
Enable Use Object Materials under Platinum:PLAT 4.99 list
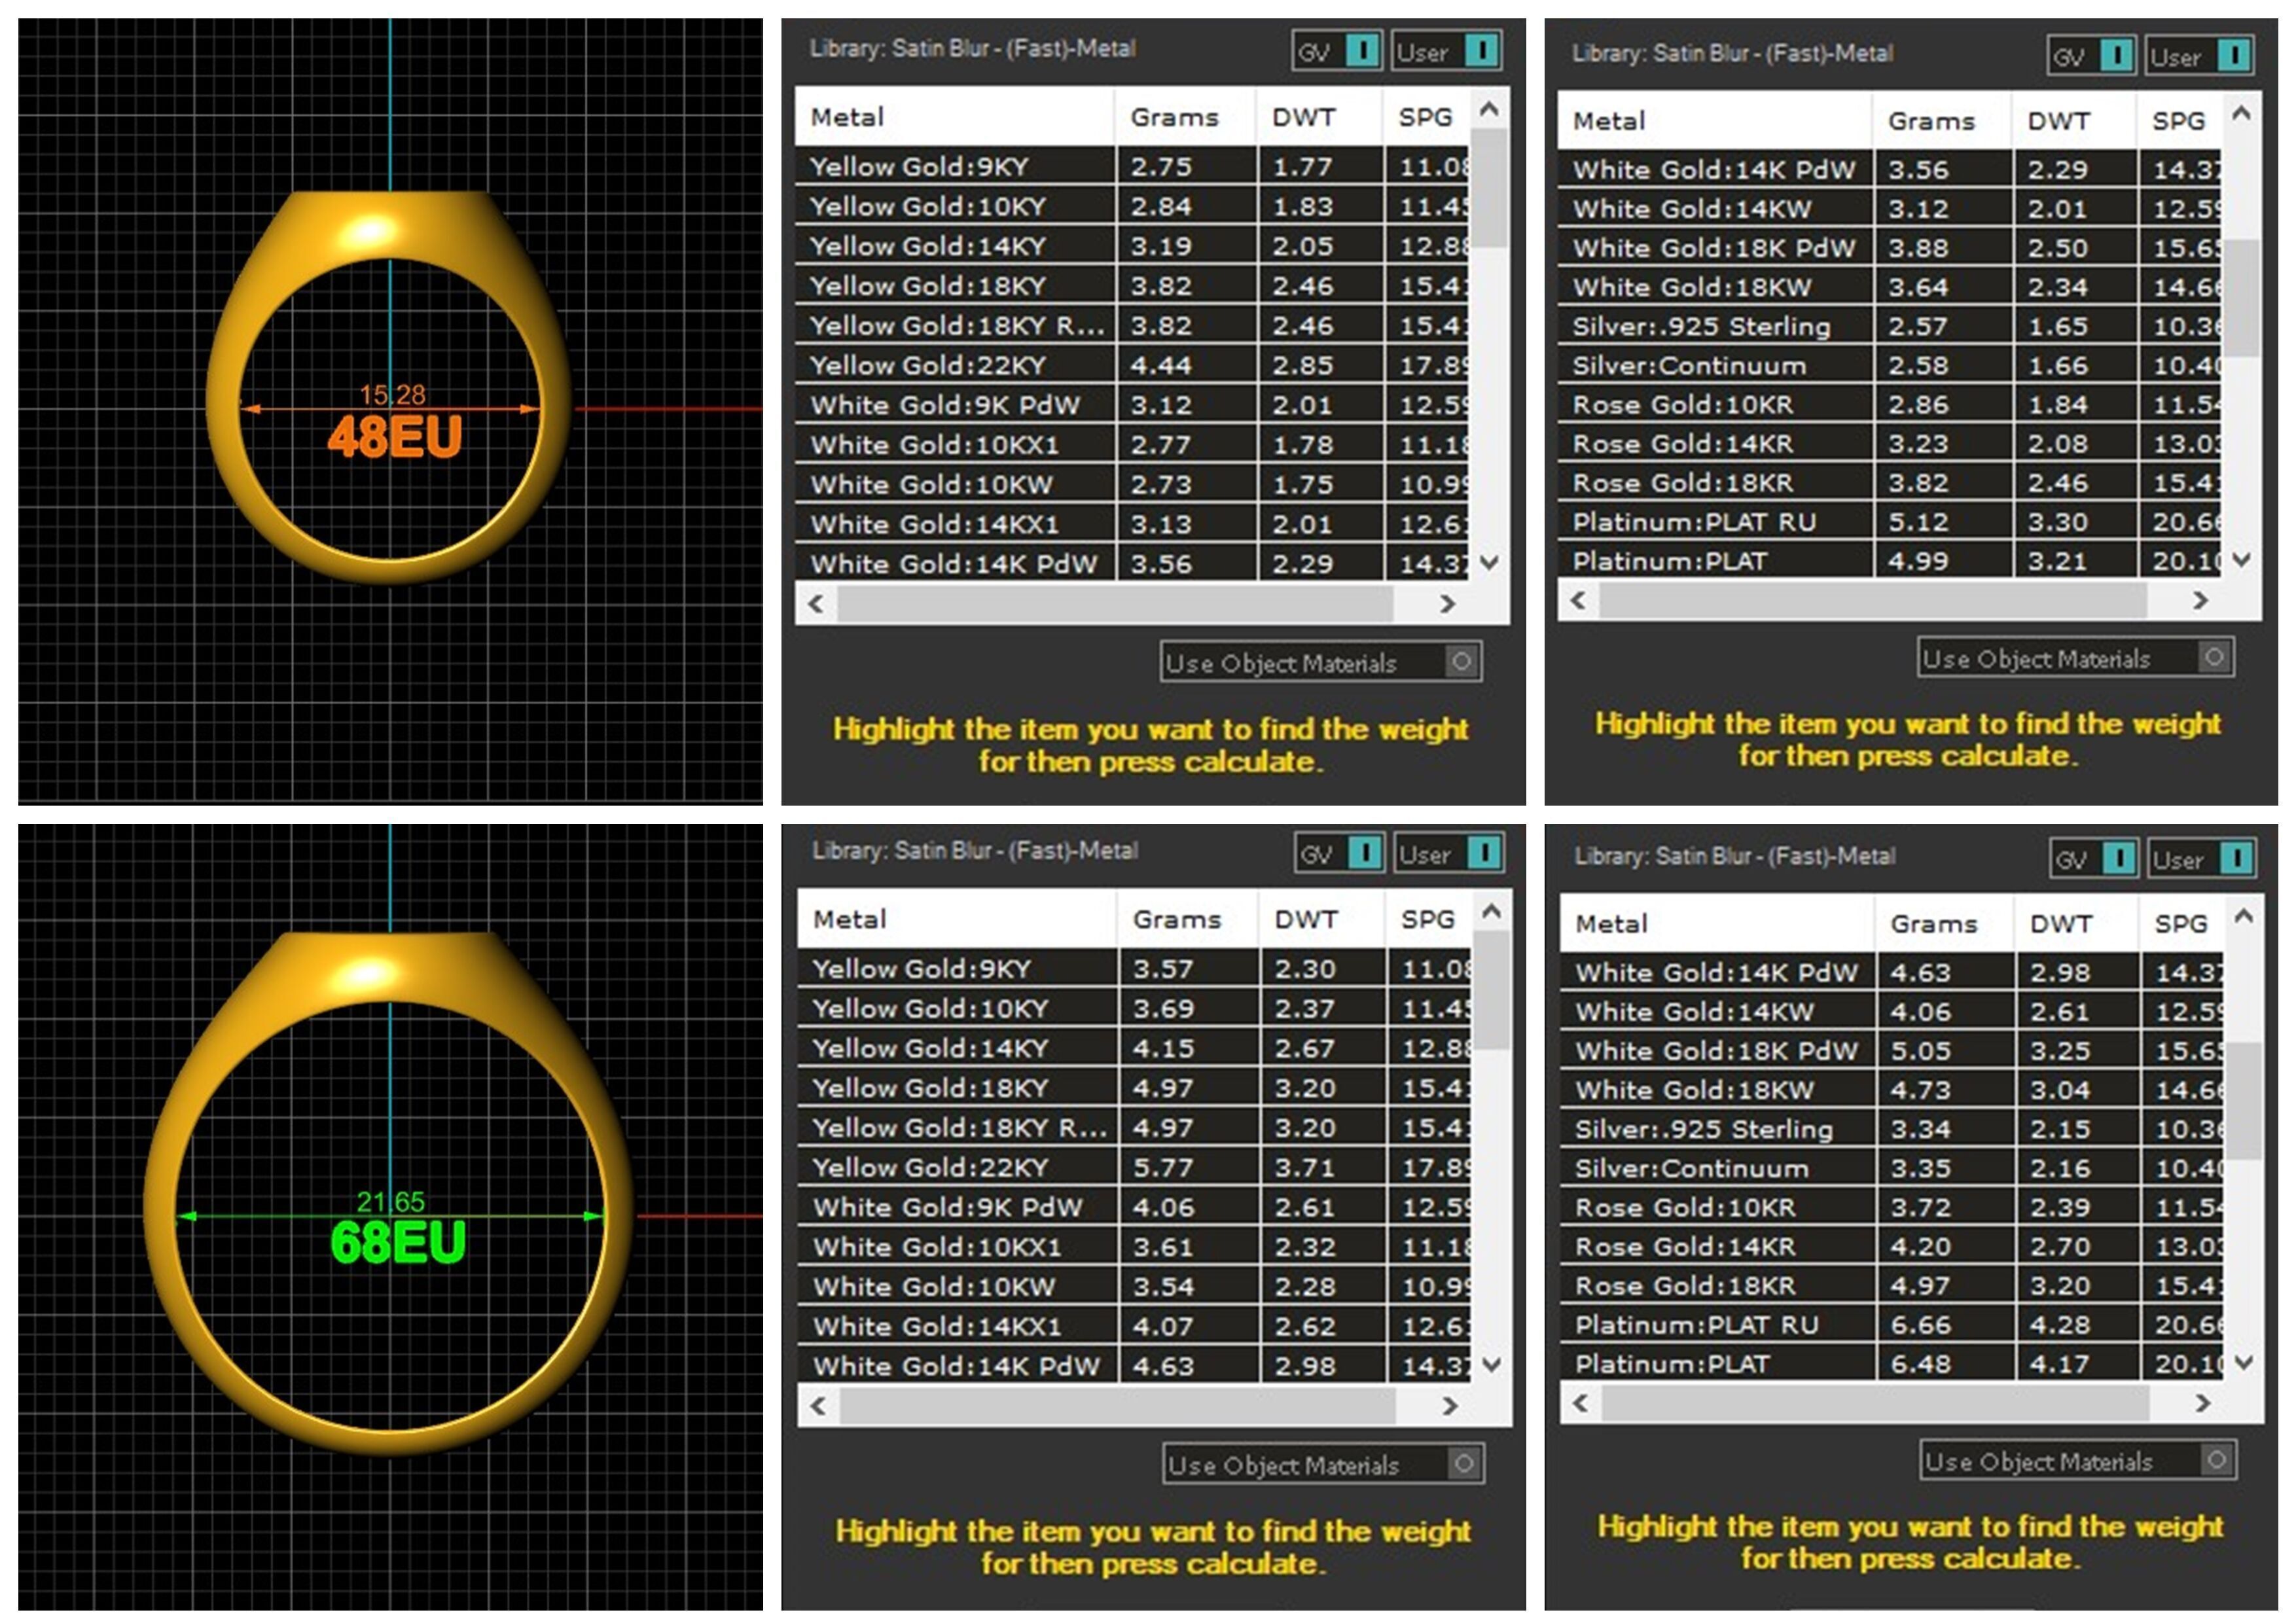[2214, 657]
